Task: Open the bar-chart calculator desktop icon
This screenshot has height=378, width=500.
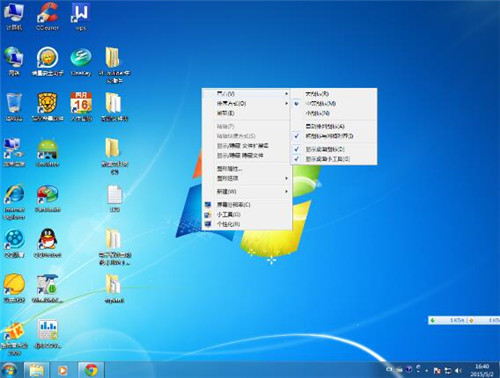Action: [x=47, y=334]
